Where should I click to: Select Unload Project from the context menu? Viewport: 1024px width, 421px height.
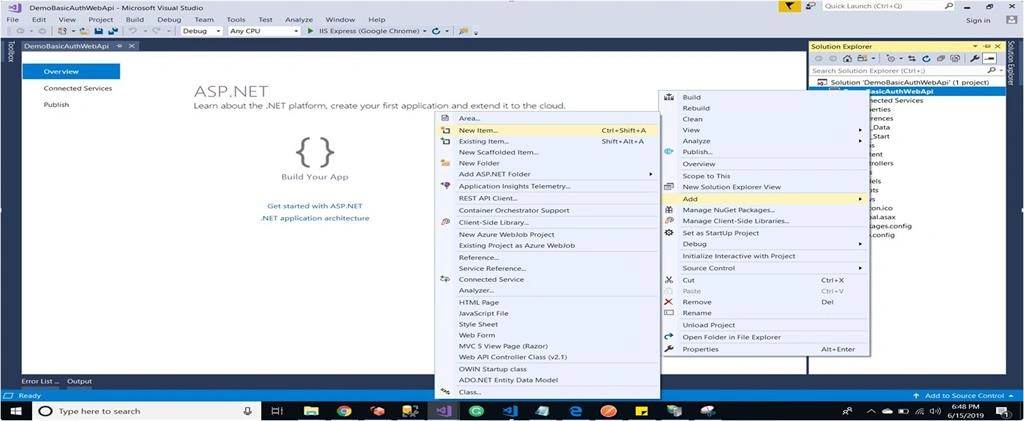765,324
